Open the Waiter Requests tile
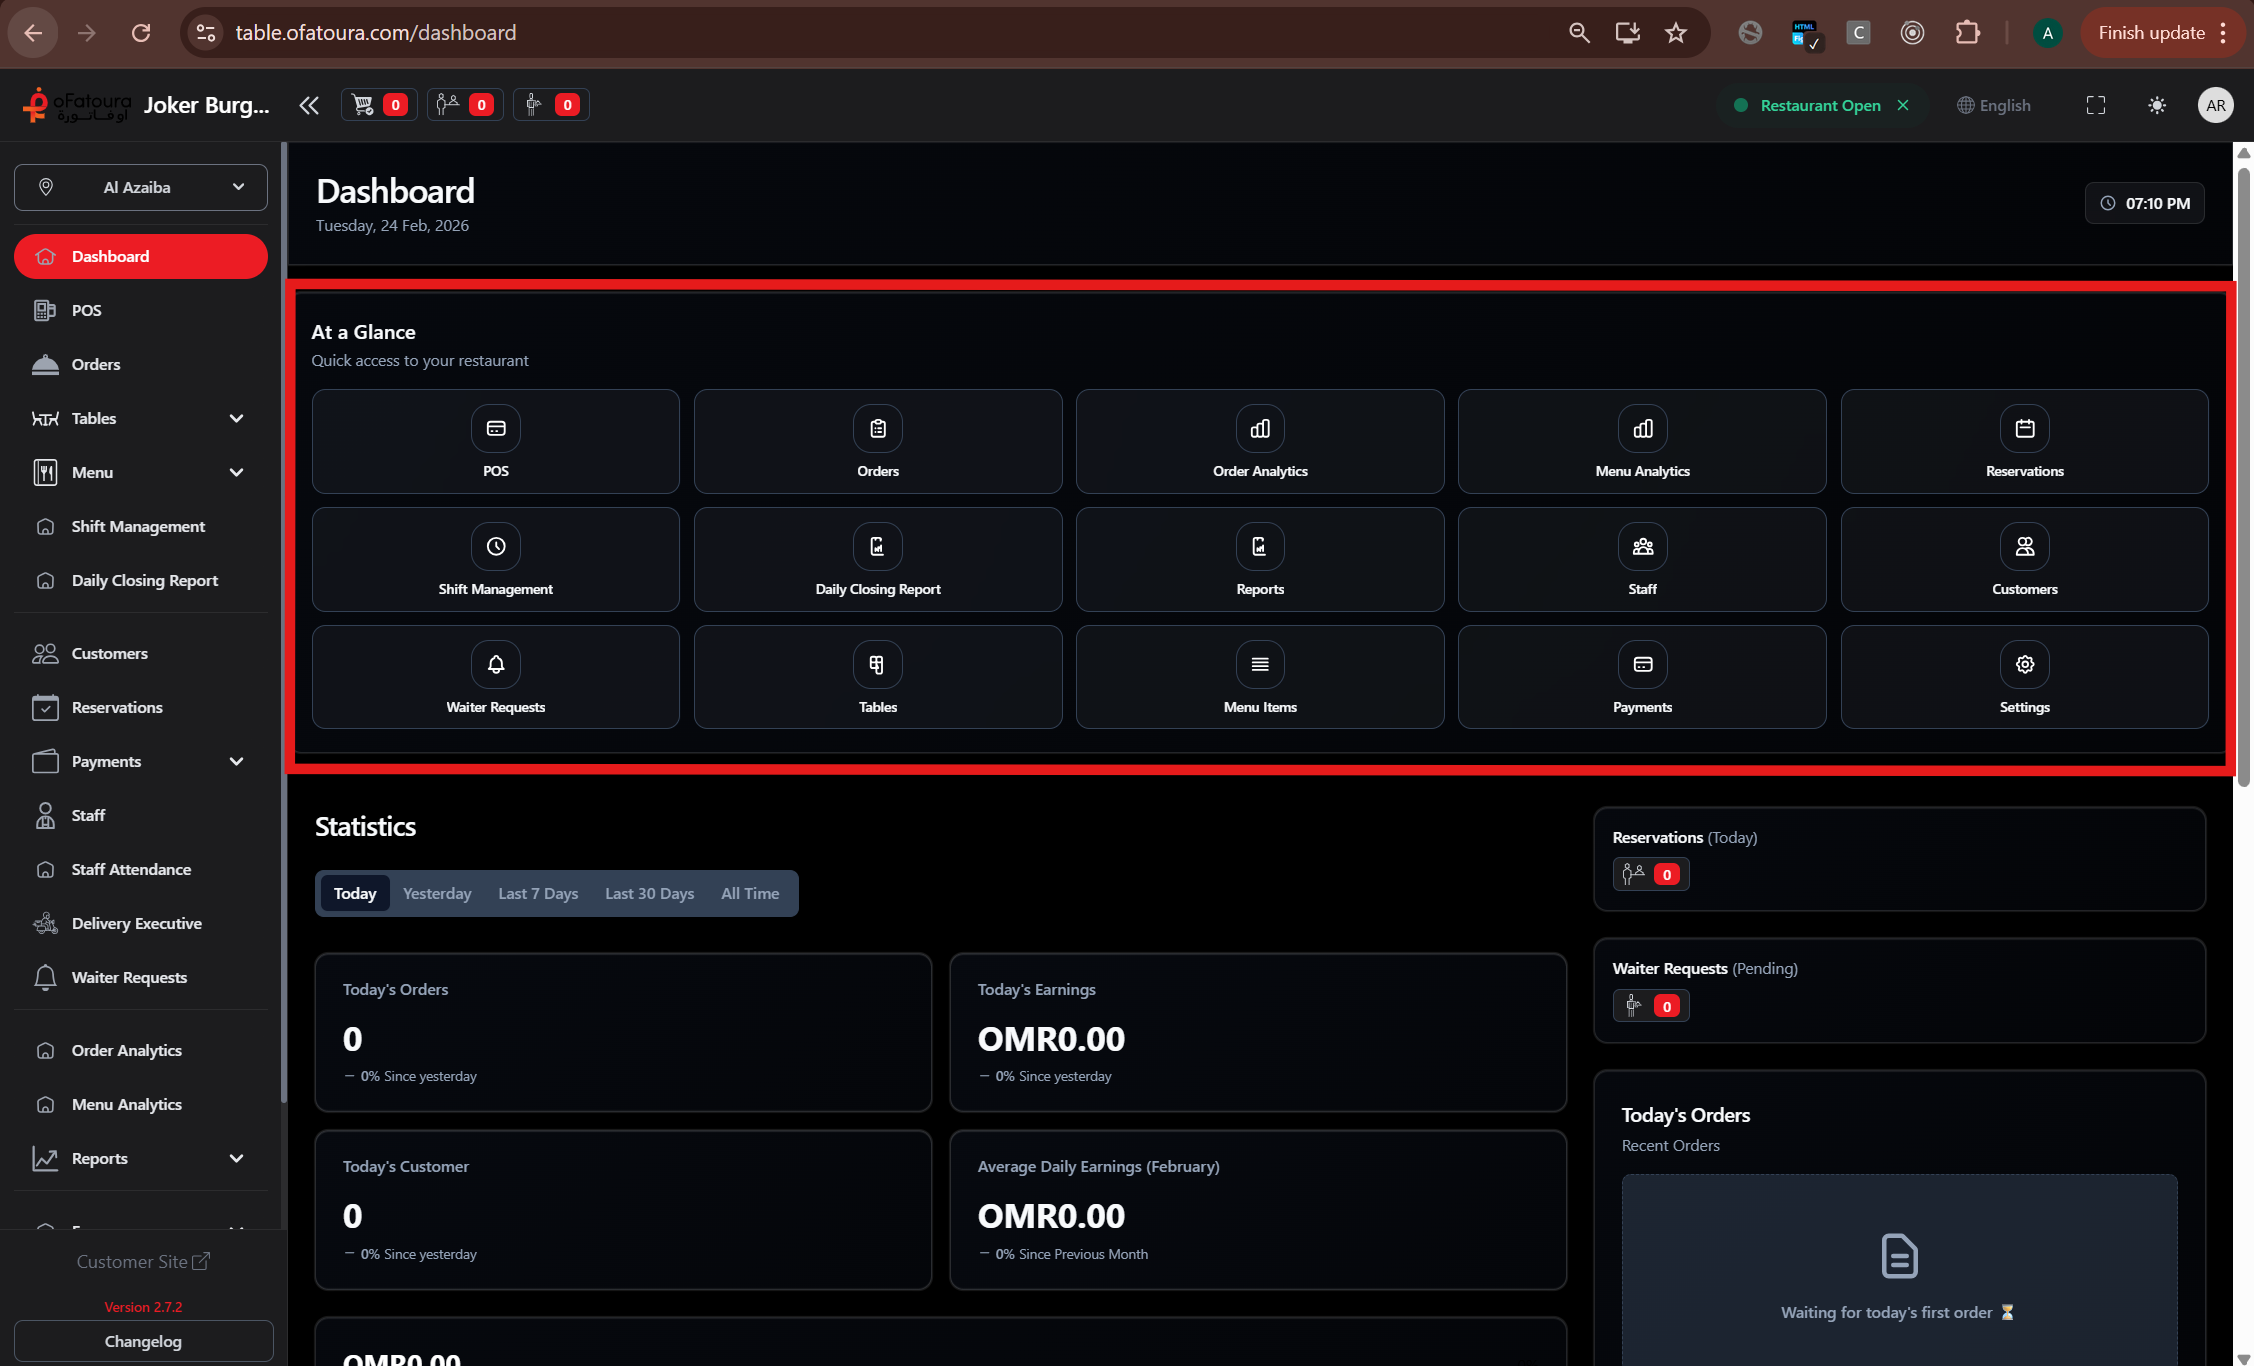The height and width of the screenshot is (1366, 2254). click(x=495, y=677)
